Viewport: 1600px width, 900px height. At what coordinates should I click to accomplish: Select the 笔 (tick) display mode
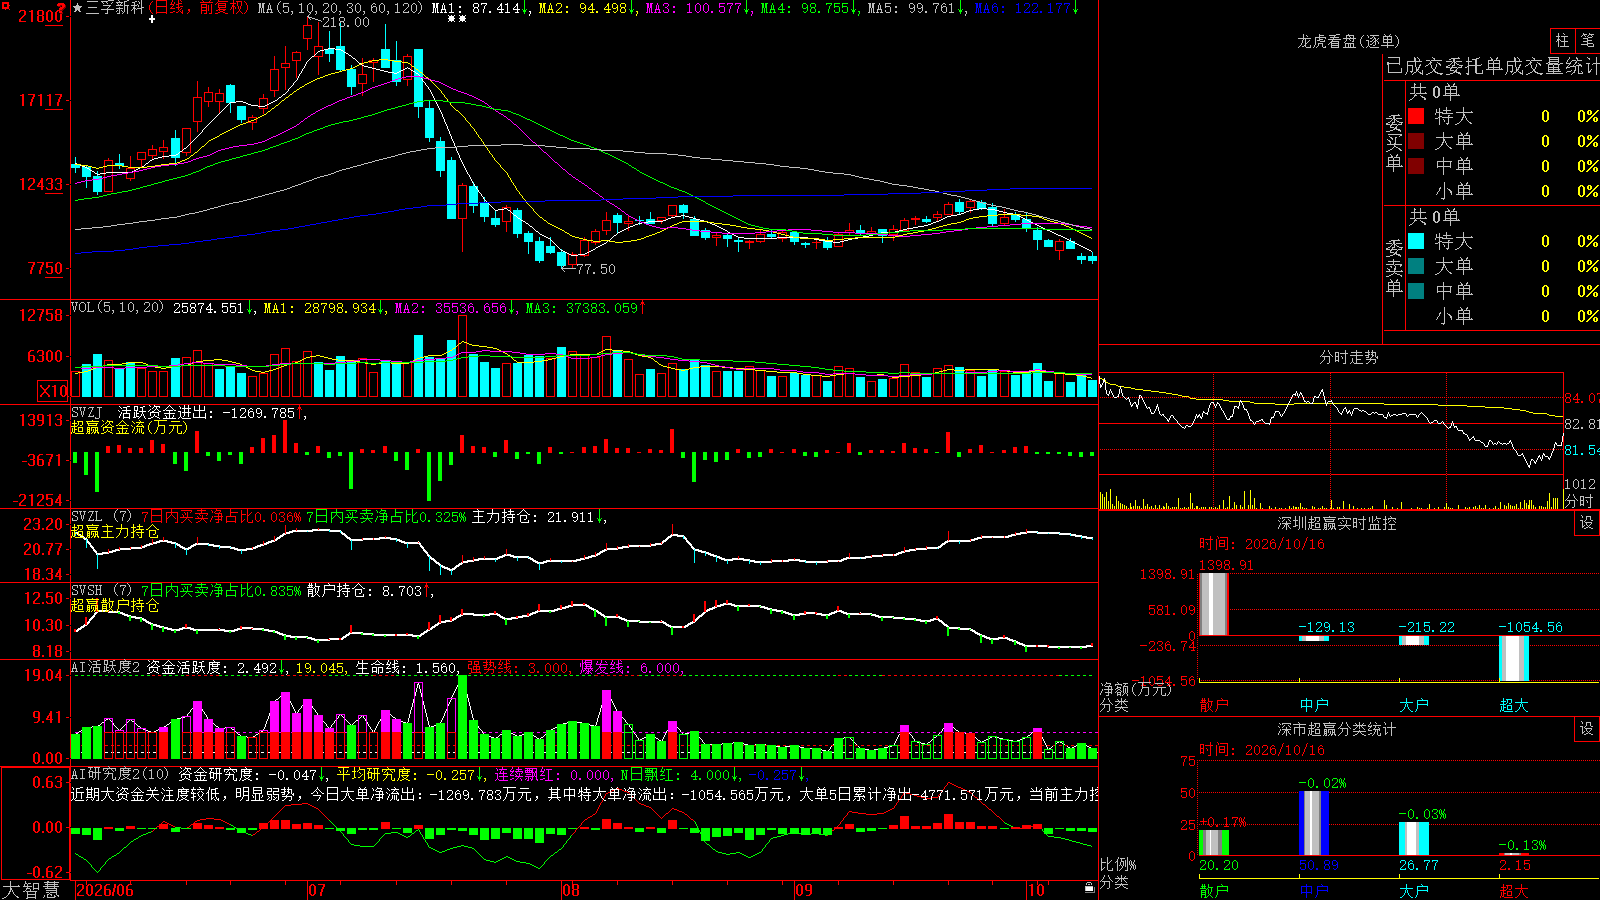click(1587, 41)
